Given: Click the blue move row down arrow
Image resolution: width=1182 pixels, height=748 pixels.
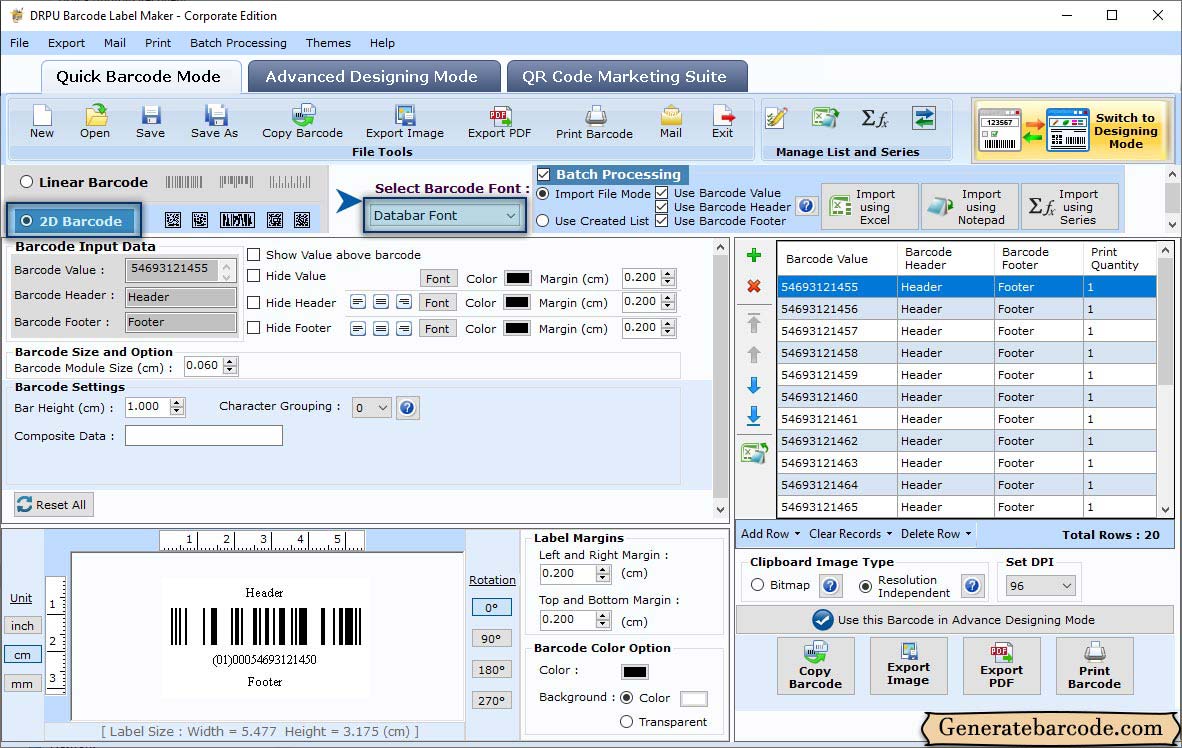Looking at the screenshot, I should tap(753, 385).
